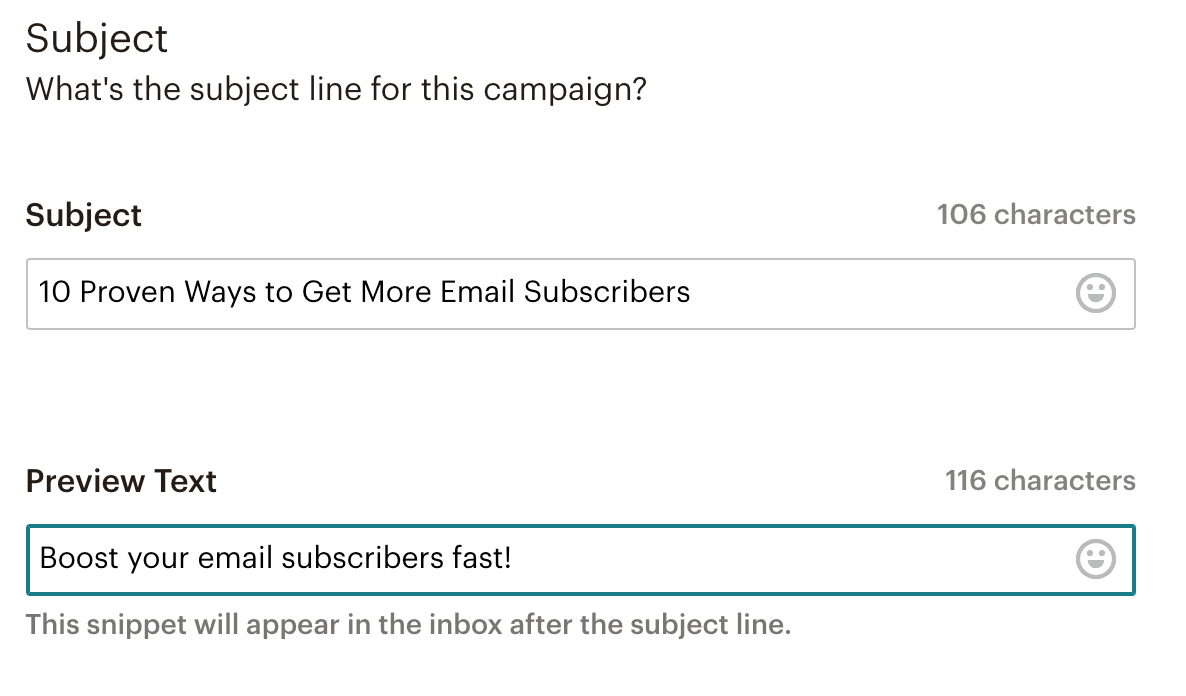
Task: Open the emoji picker for the Subject field
Action: (1095, 294)
